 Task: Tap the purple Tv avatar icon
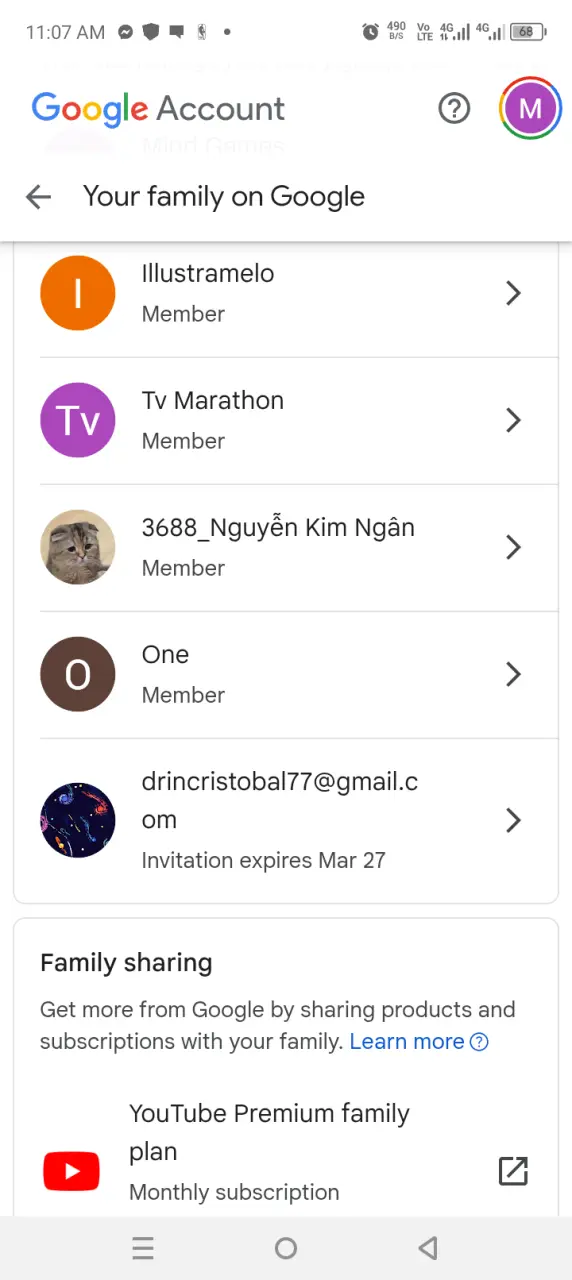point(78,420)
